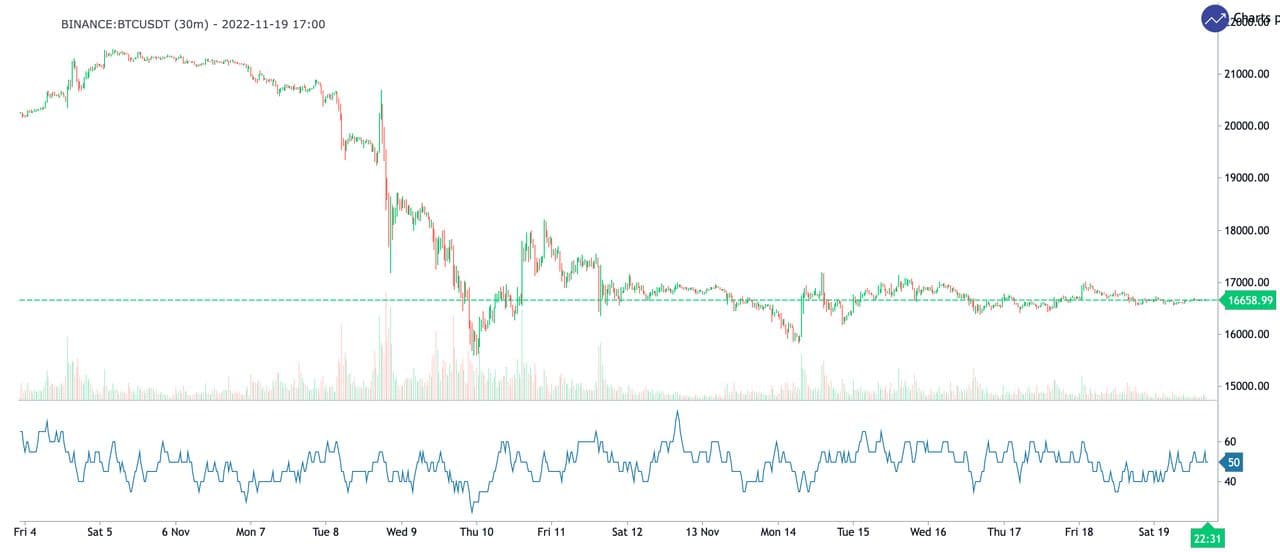Image resolution: width=1280 pixels, height=552 pixels.
Task: Click the 19000.00 price axis label
Action: (1249, 178)
